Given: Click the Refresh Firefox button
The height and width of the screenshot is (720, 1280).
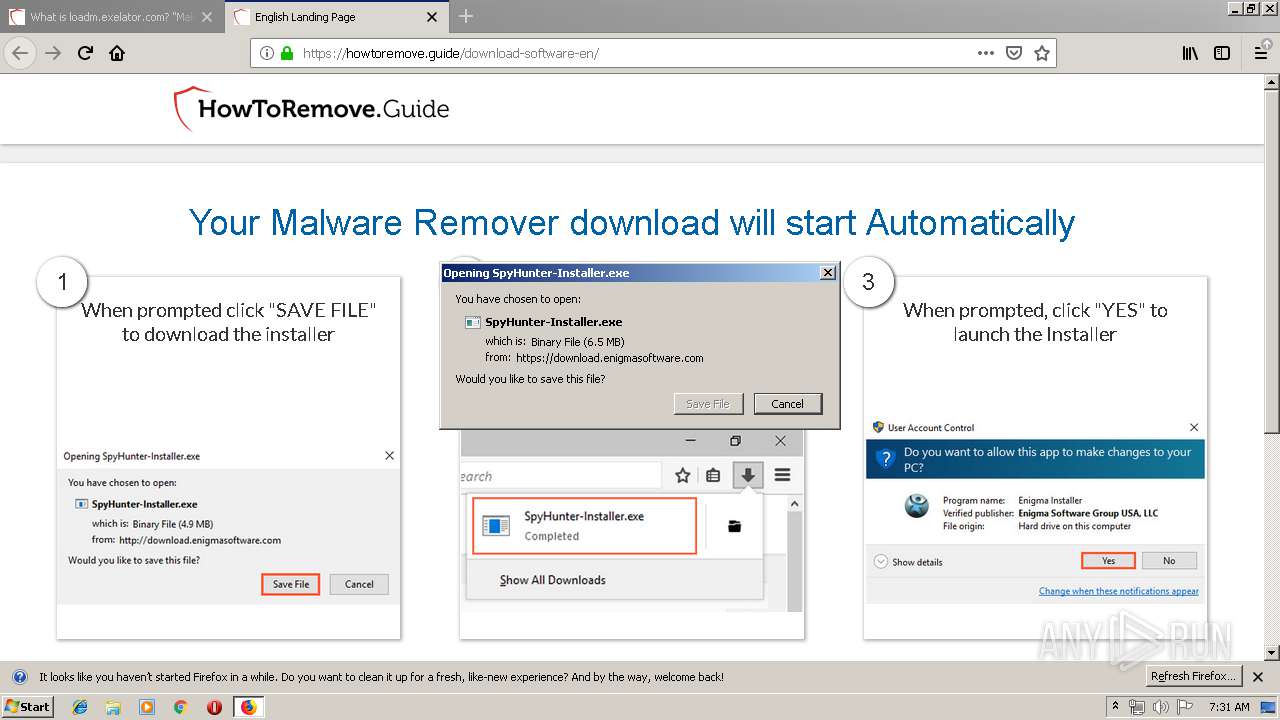Looking at the screenshot, I should click(x=1194, y=676).
